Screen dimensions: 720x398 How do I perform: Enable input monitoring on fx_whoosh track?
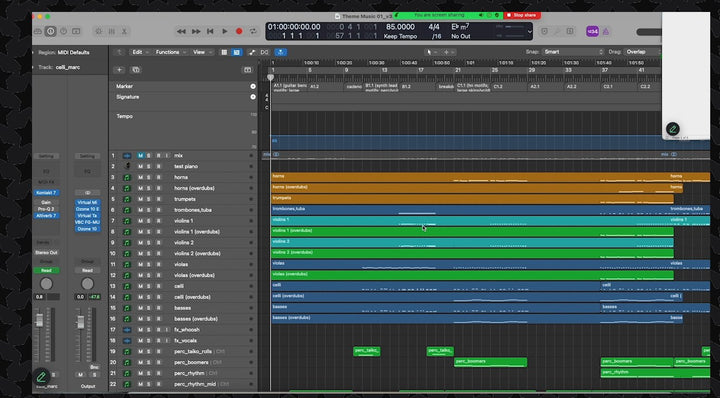click(167, 330)
